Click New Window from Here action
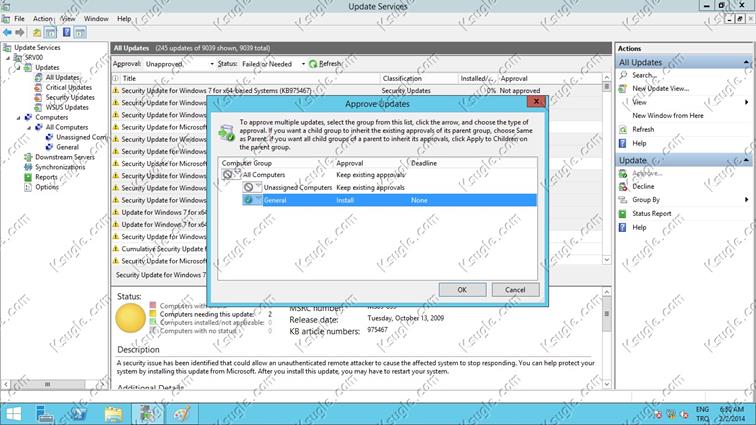The image size is (756, 425). 668,116
